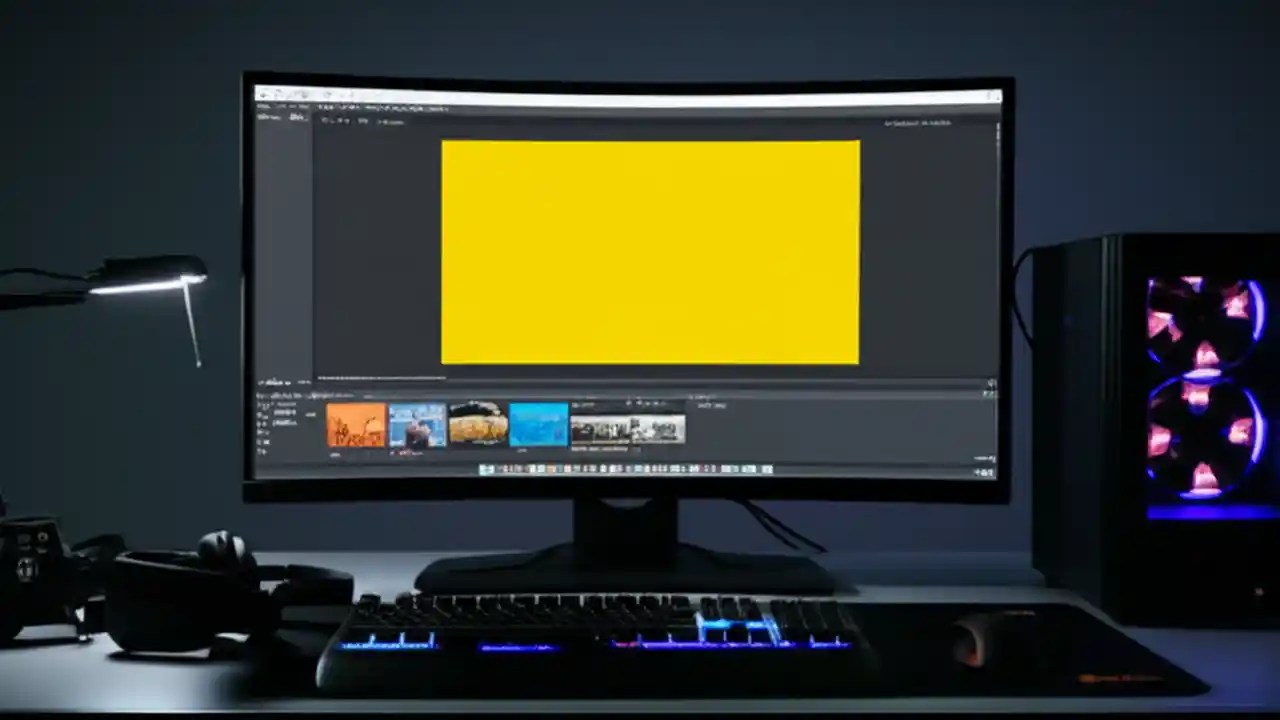The image size is (1280, 720).
Task: Select the orange clip thumbnail in the timeline
Action: pos(355,425)
